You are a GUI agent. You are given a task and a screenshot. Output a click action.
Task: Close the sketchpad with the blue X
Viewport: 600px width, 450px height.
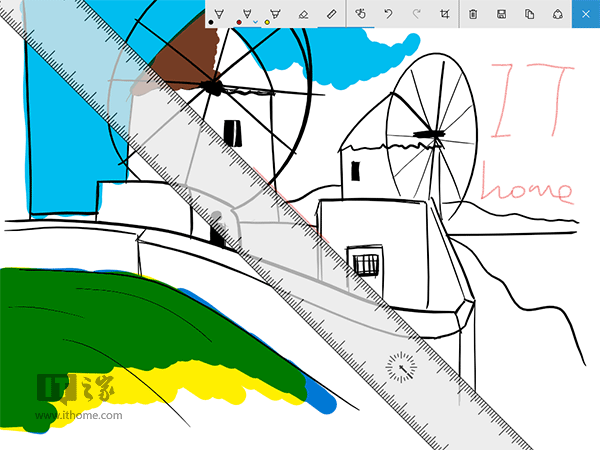click(x=586, y=14)
